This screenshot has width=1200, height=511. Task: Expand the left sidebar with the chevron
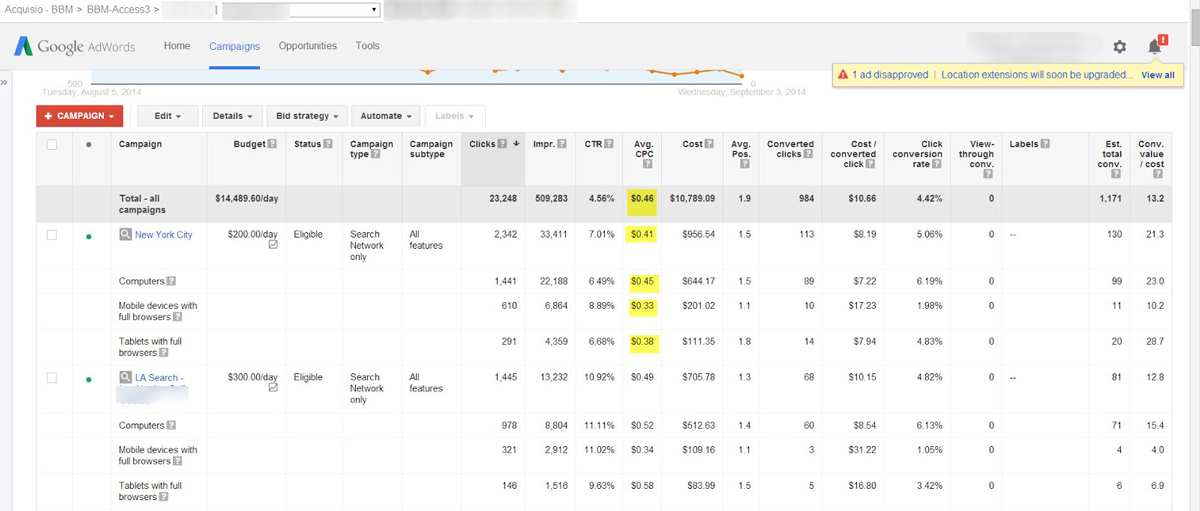click(x=5, y=82)
